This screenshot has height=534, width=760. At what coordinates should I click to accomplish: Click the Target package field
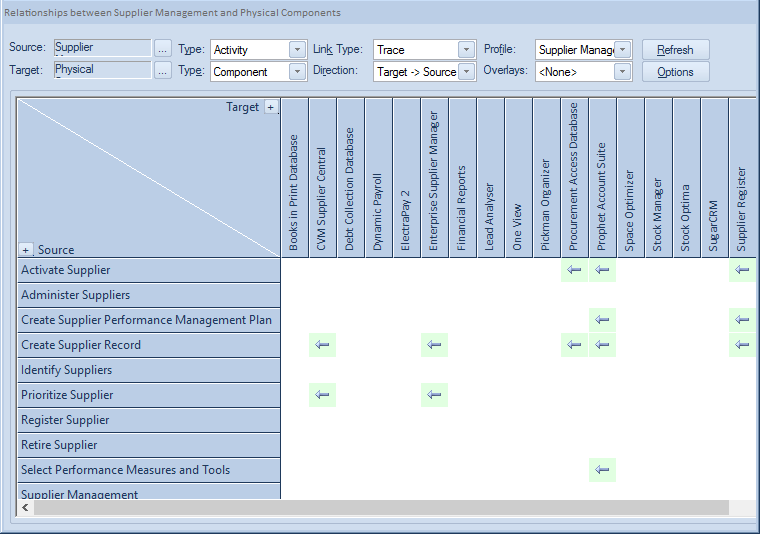[x=102, y=70]
